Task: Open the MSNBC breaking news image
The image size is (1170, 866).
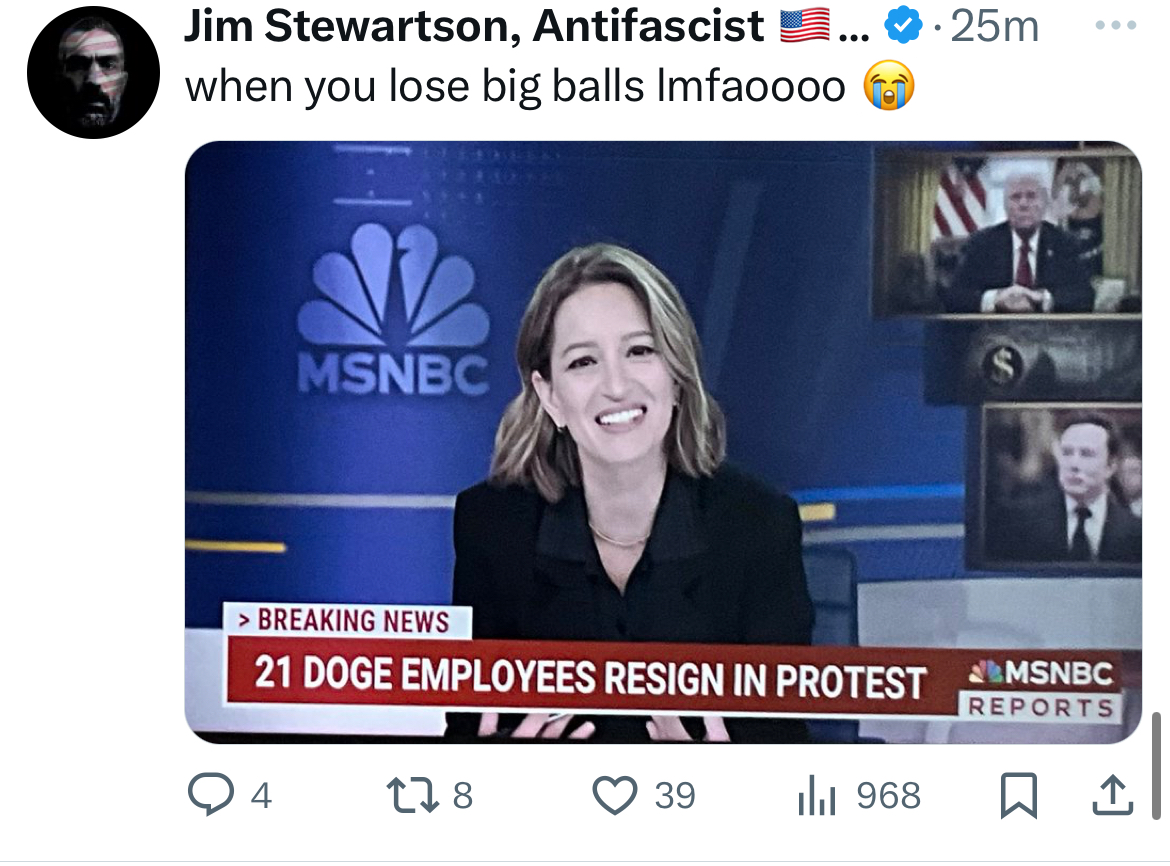Action: pos(663,442)
